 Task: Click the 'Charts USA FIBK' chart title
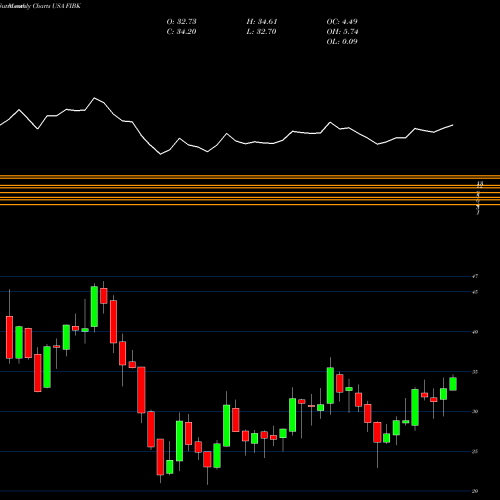[x=57, y=6]
